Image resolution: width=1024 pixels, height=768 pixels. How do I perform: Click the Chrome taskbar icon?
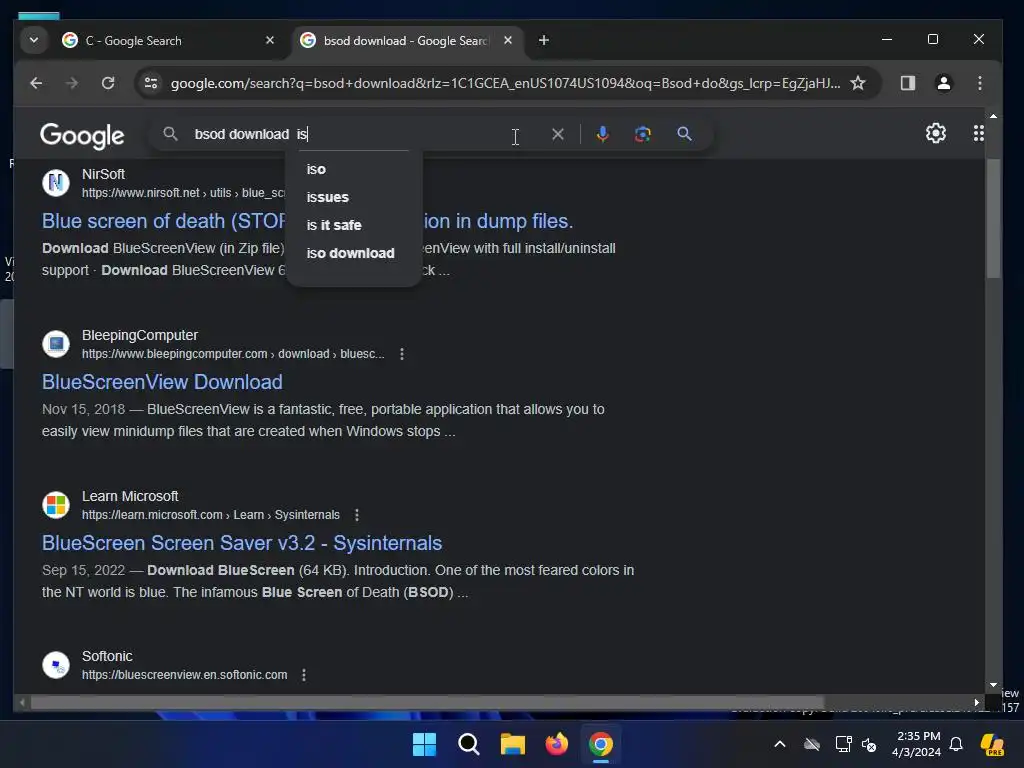click(x=601, y=744)
